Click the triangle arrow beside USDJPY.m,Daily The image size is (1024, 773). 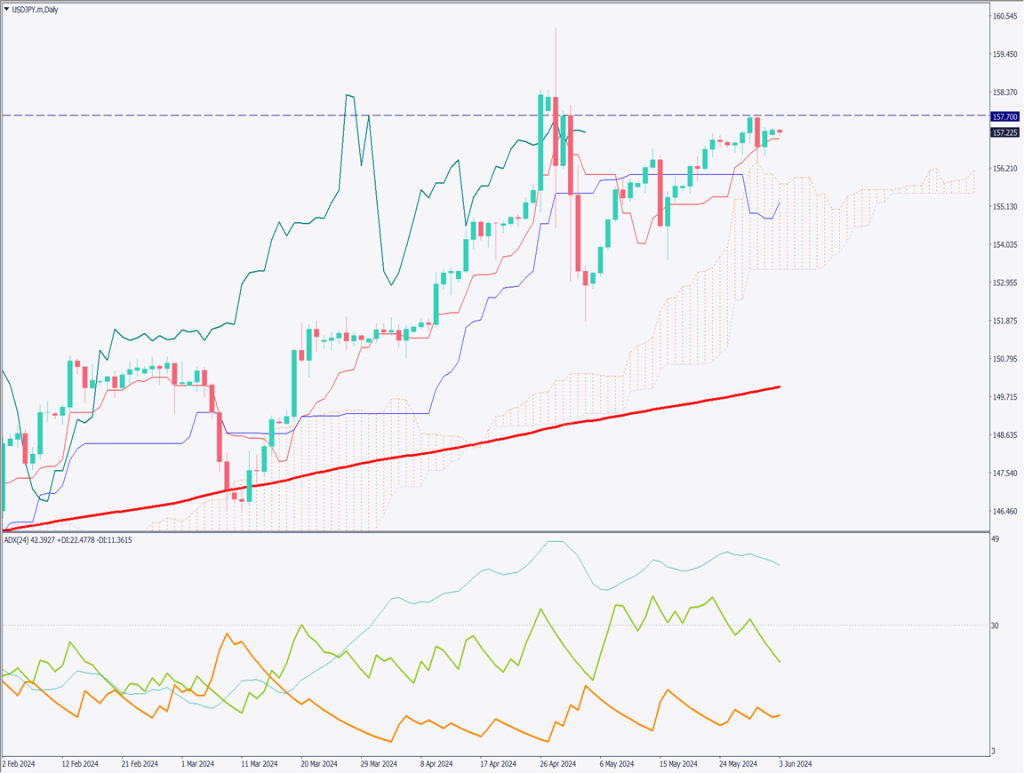7,9
